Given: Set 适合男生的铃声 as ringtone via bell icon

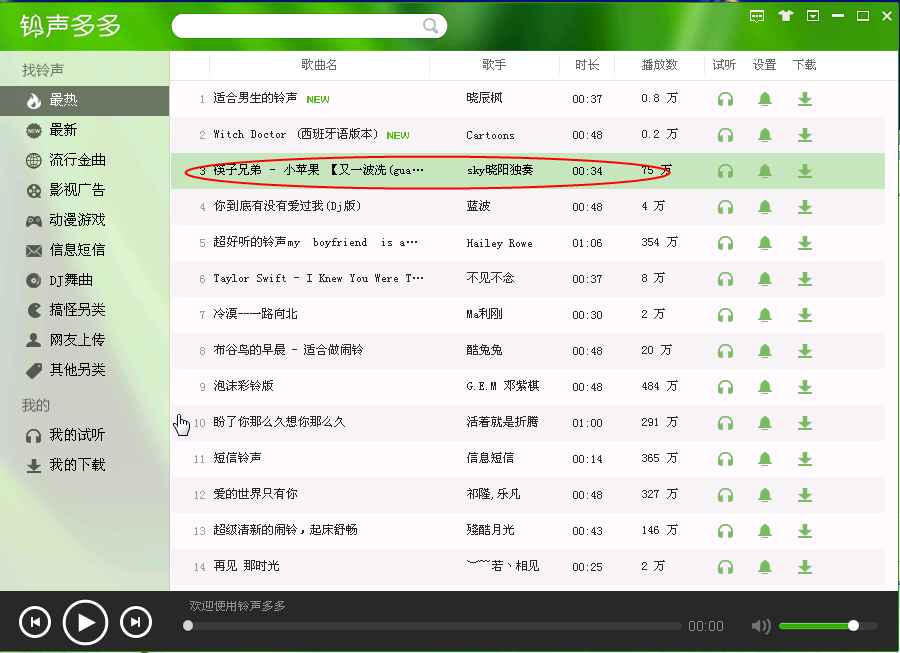Looking at the screenshot, I should (765, 99).
